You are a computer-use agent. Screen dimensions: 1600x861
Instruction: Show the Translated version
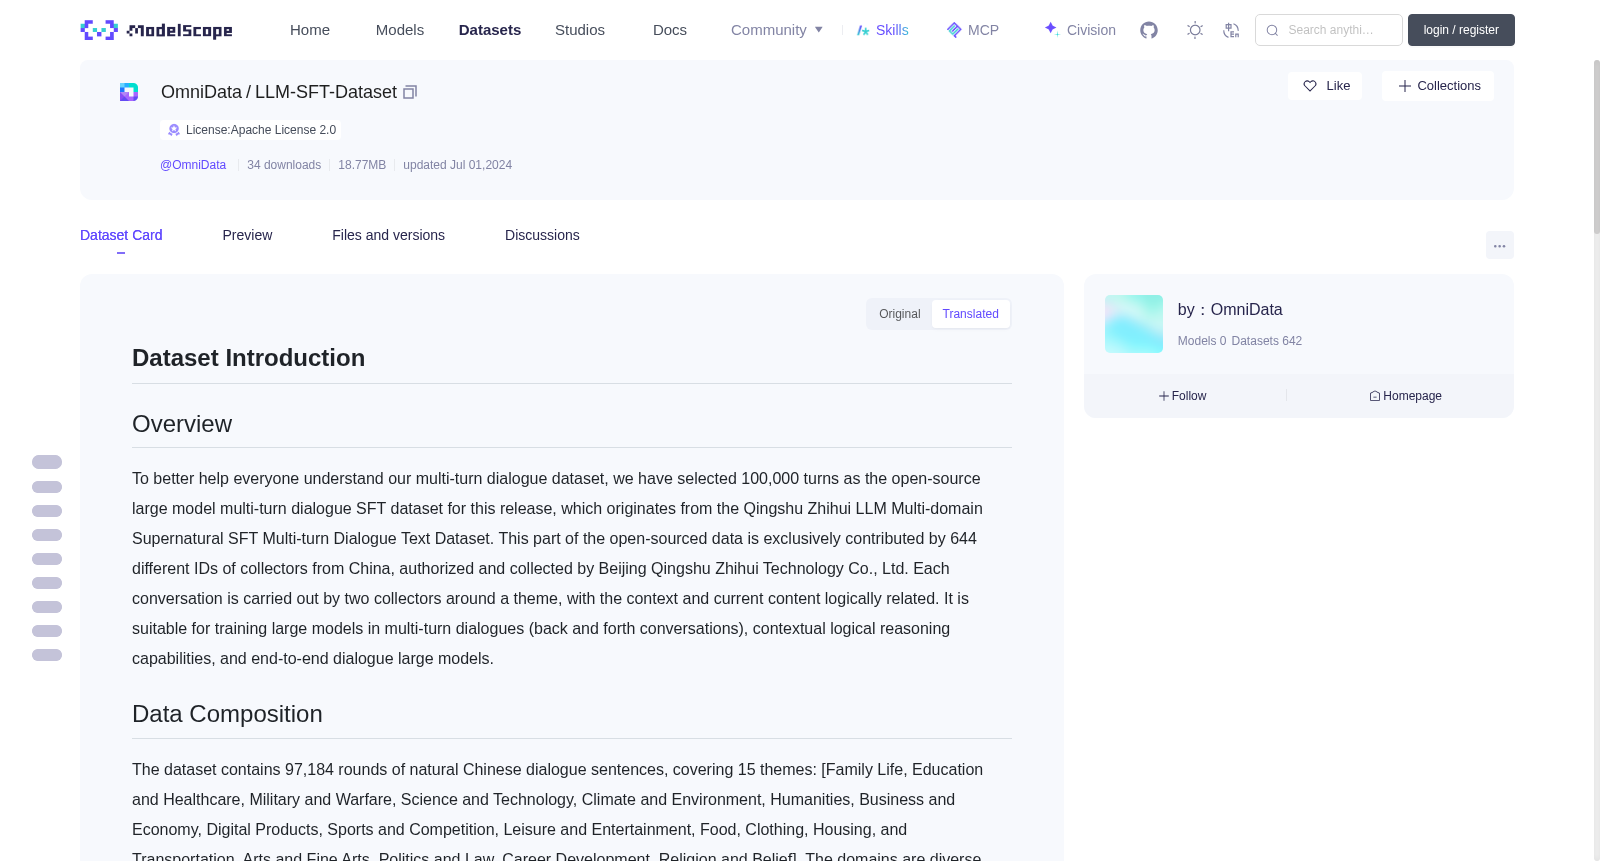click(x=970, y=314)
